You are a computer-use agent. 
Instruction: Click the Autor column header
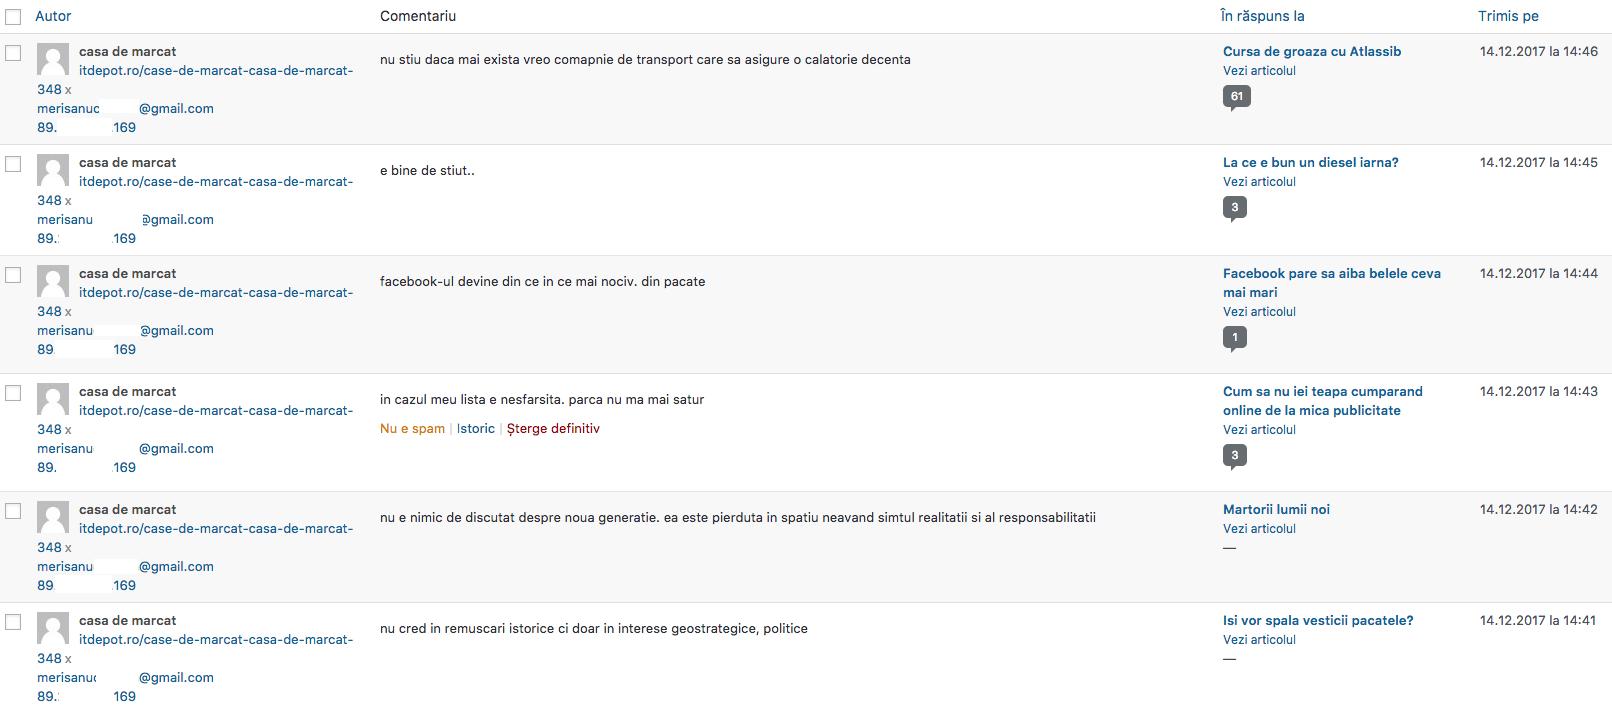click(53, 16)
